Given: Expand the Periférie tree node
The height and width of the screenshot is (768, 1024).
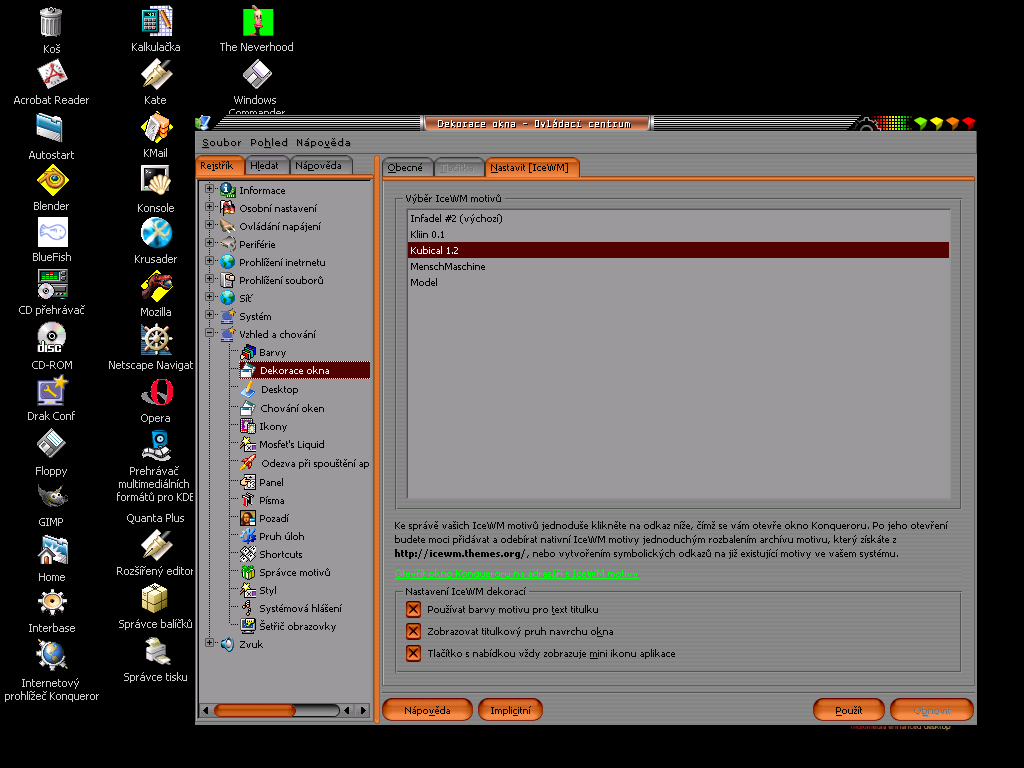Looking at the screenshot, I should click(x=210, y=242).
